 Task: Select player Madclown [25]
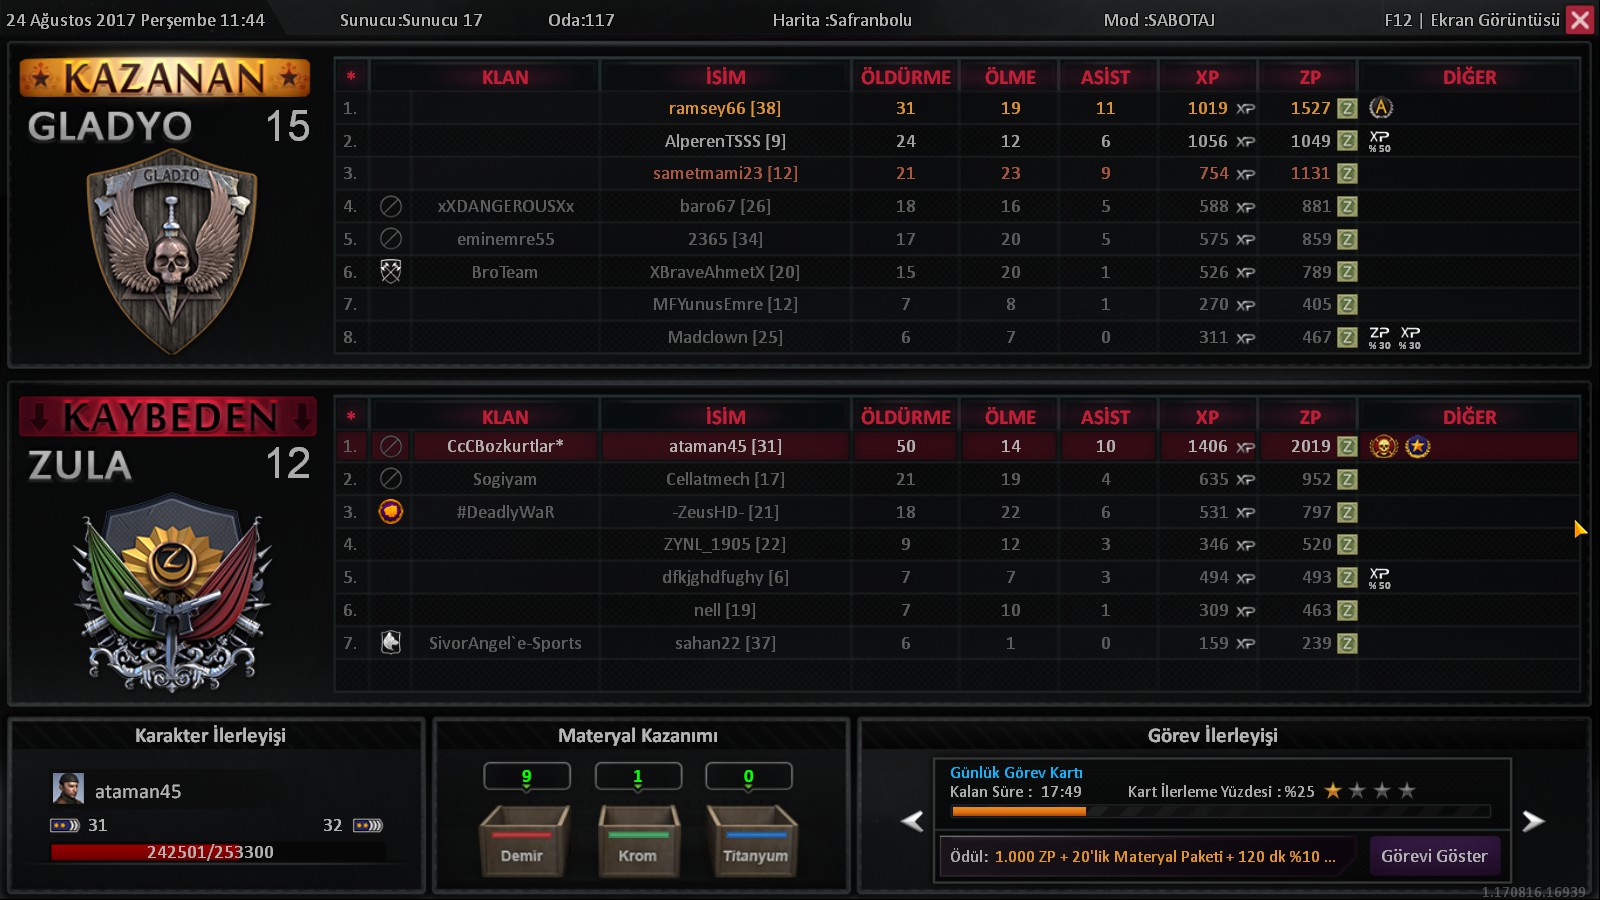[725, 337]
